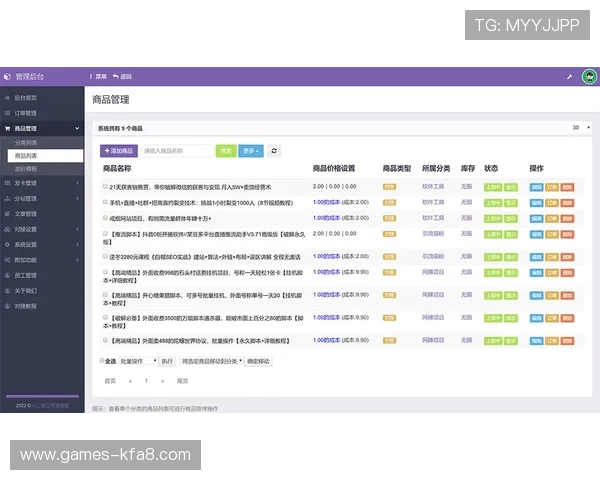Open the 更多 dropdown button
The width and height of the screenshot is (600, 480).
point(251,151)
